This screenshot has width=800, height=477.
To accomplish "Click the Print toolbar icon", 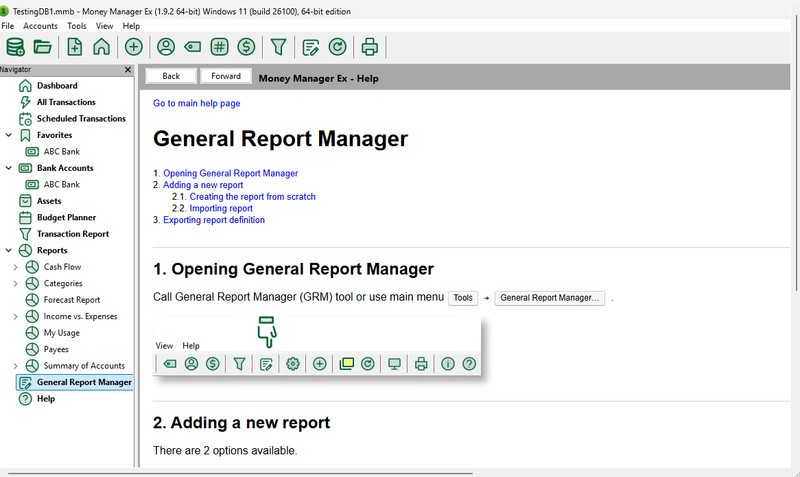I will (x=369, y=47).
